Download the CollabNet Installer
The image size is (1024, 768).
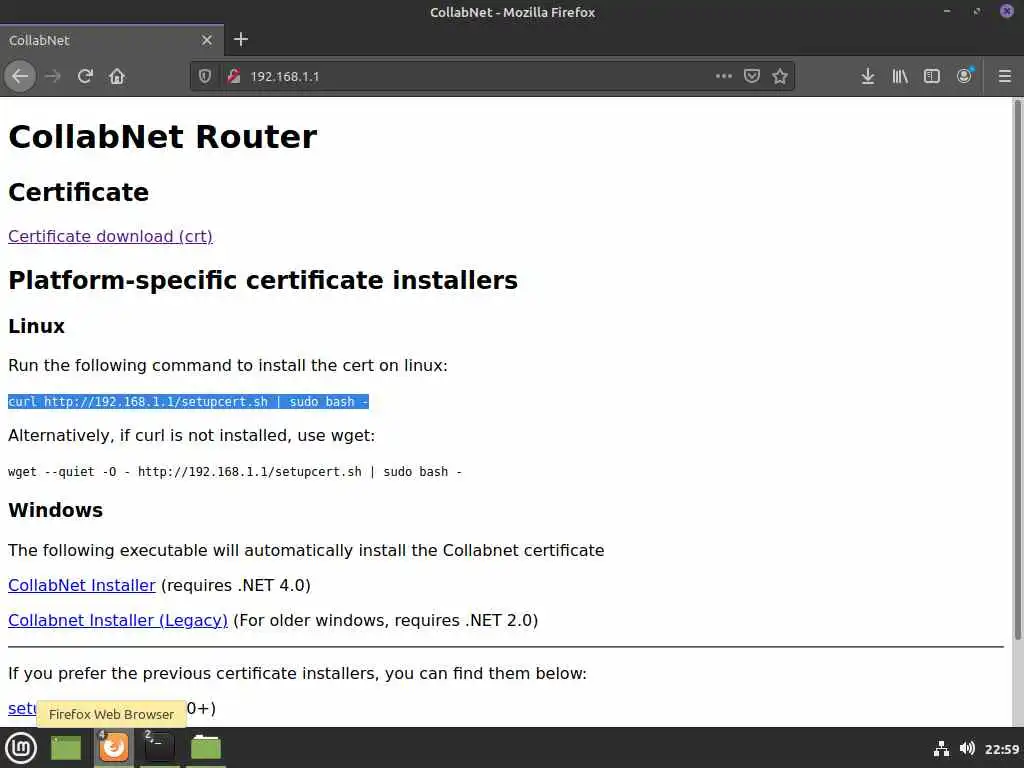(82, 585)
